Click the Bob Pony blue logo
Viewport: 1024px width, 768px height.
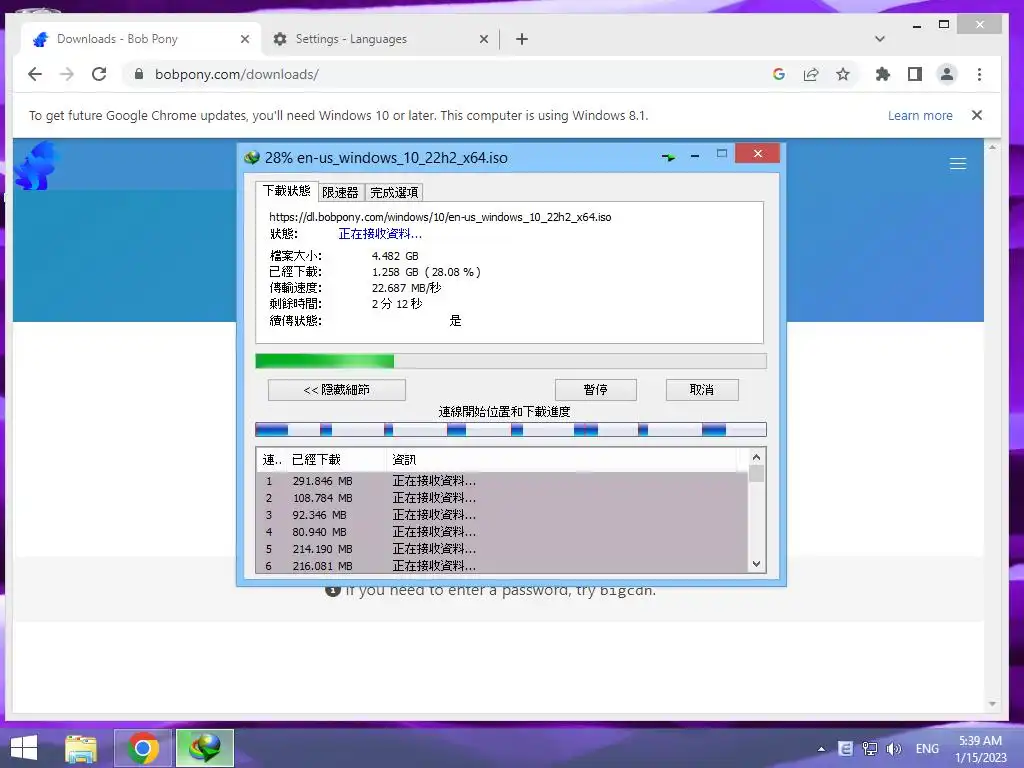(x=37, y=166)
